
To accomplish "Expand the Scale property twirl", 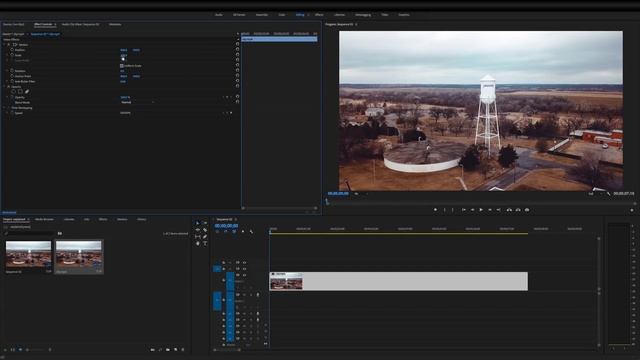I will point(8,55).
